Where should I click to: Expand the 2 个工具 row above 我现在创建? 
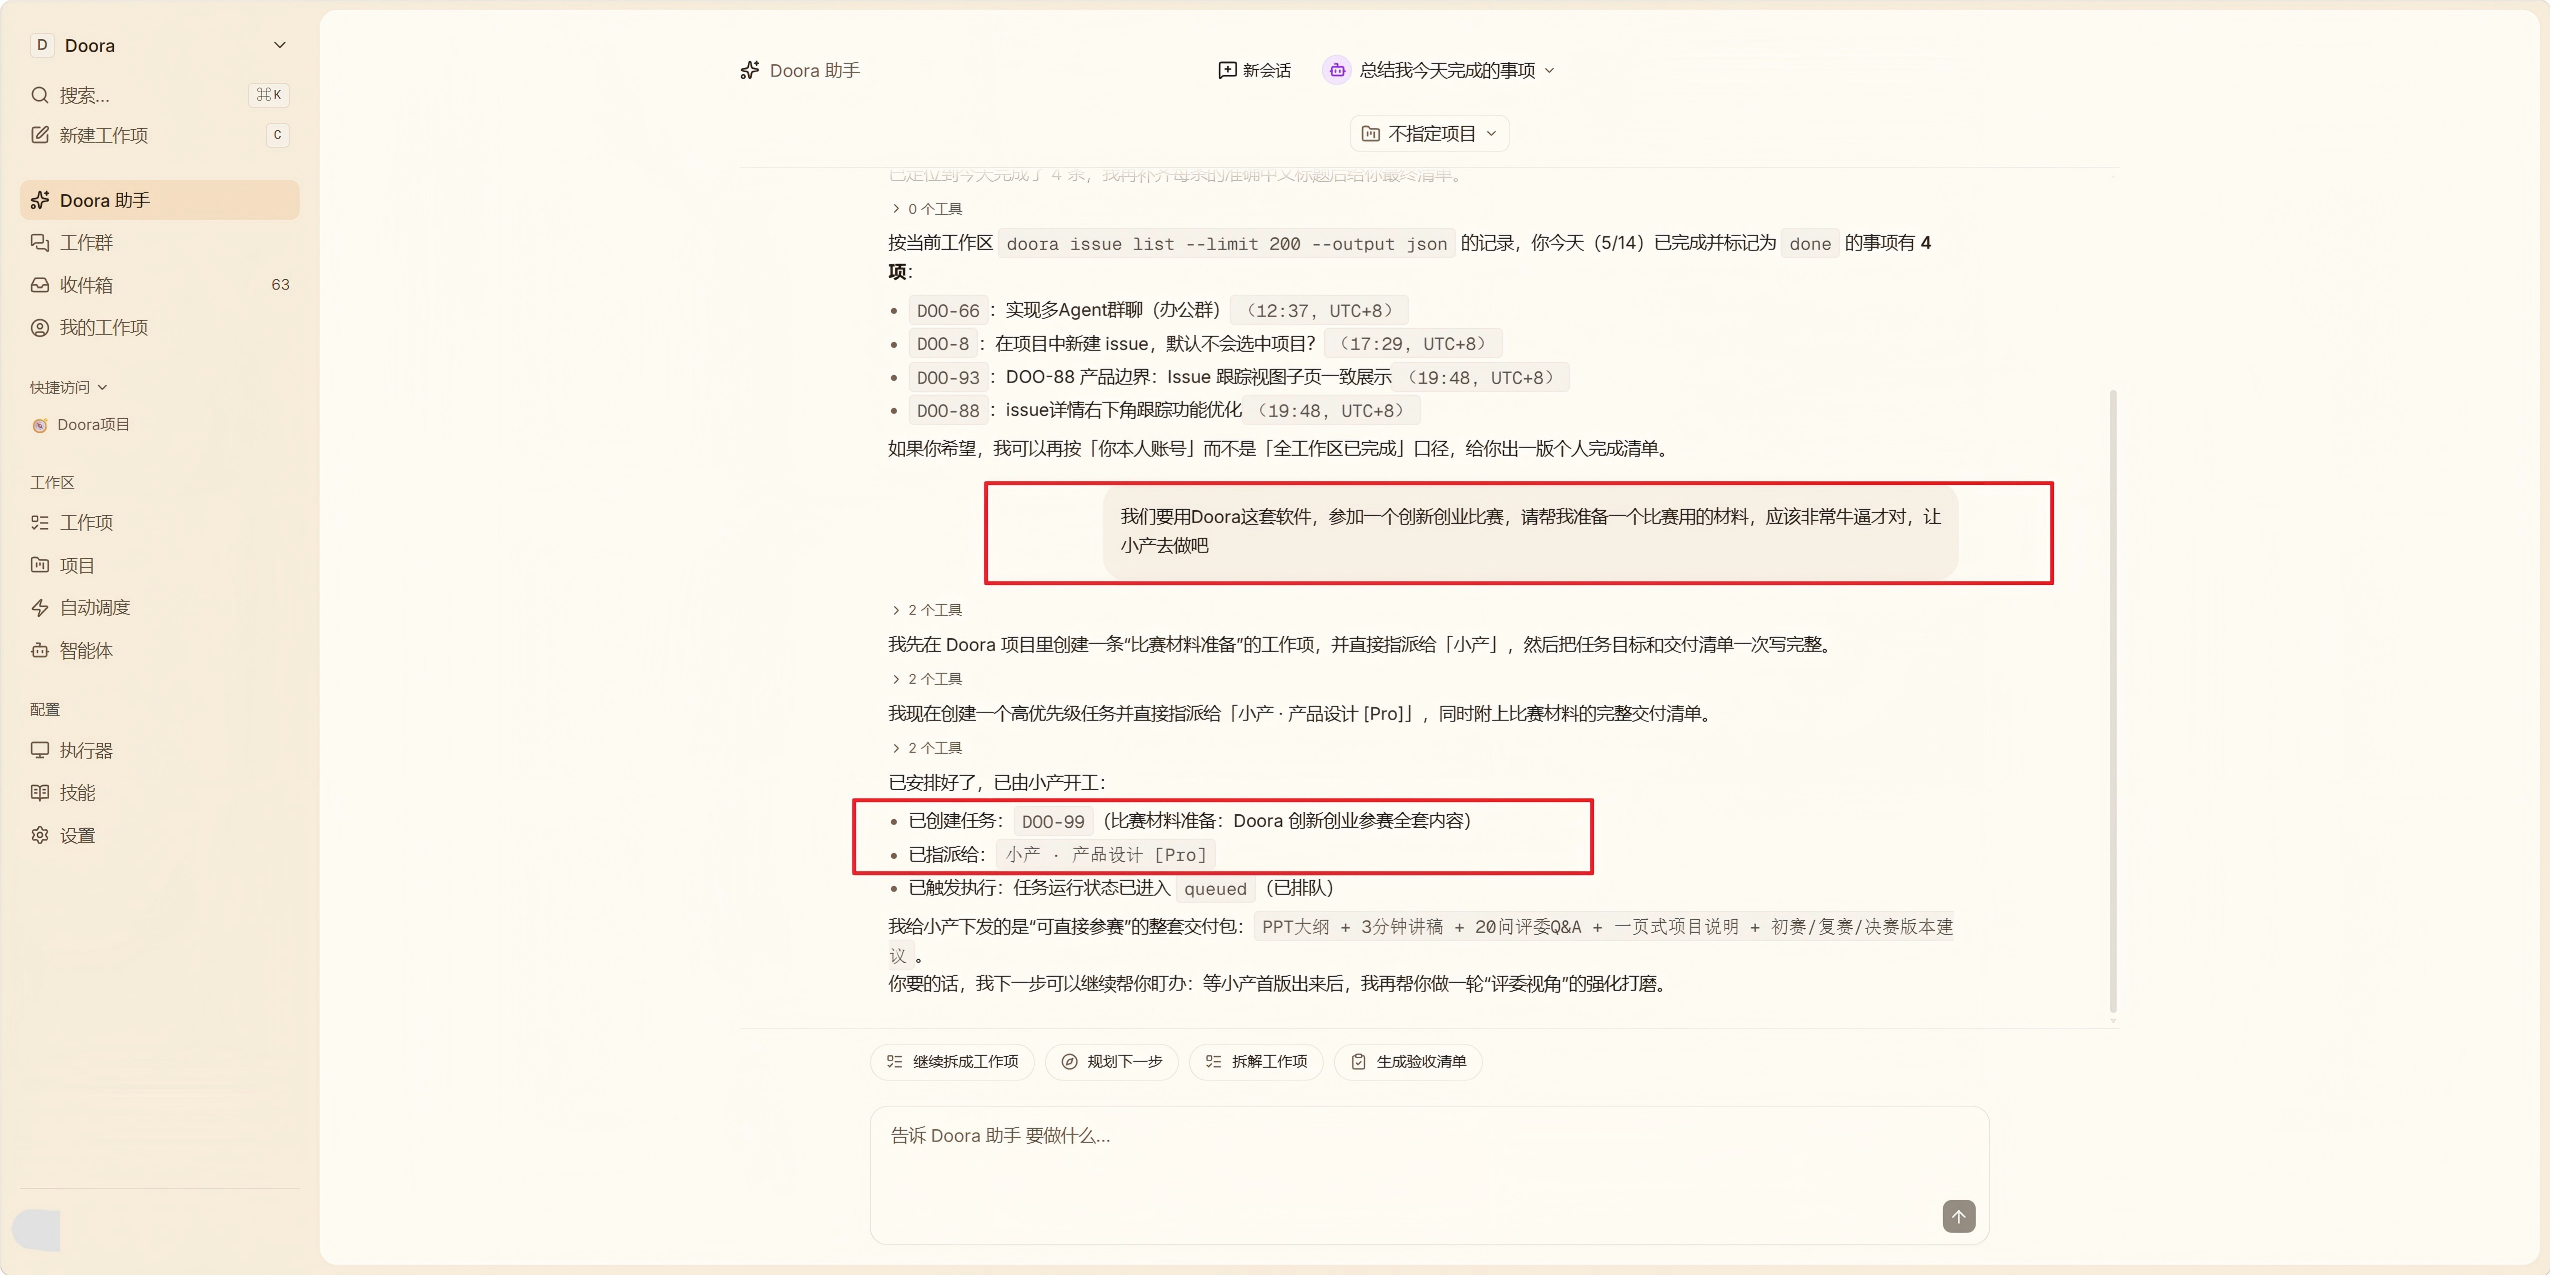pyautogui.click(x=926, y=679)
